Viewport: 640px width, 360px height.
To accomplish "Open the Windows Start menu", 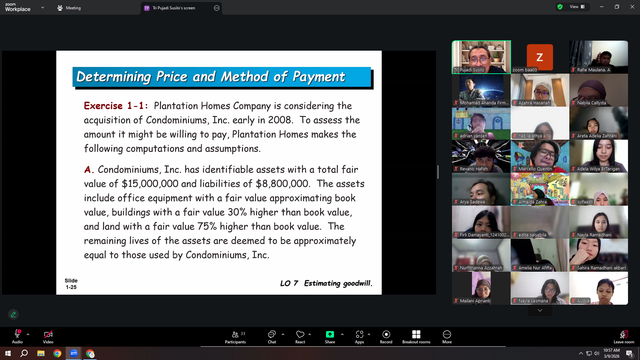I will click(x=8, y=353).
